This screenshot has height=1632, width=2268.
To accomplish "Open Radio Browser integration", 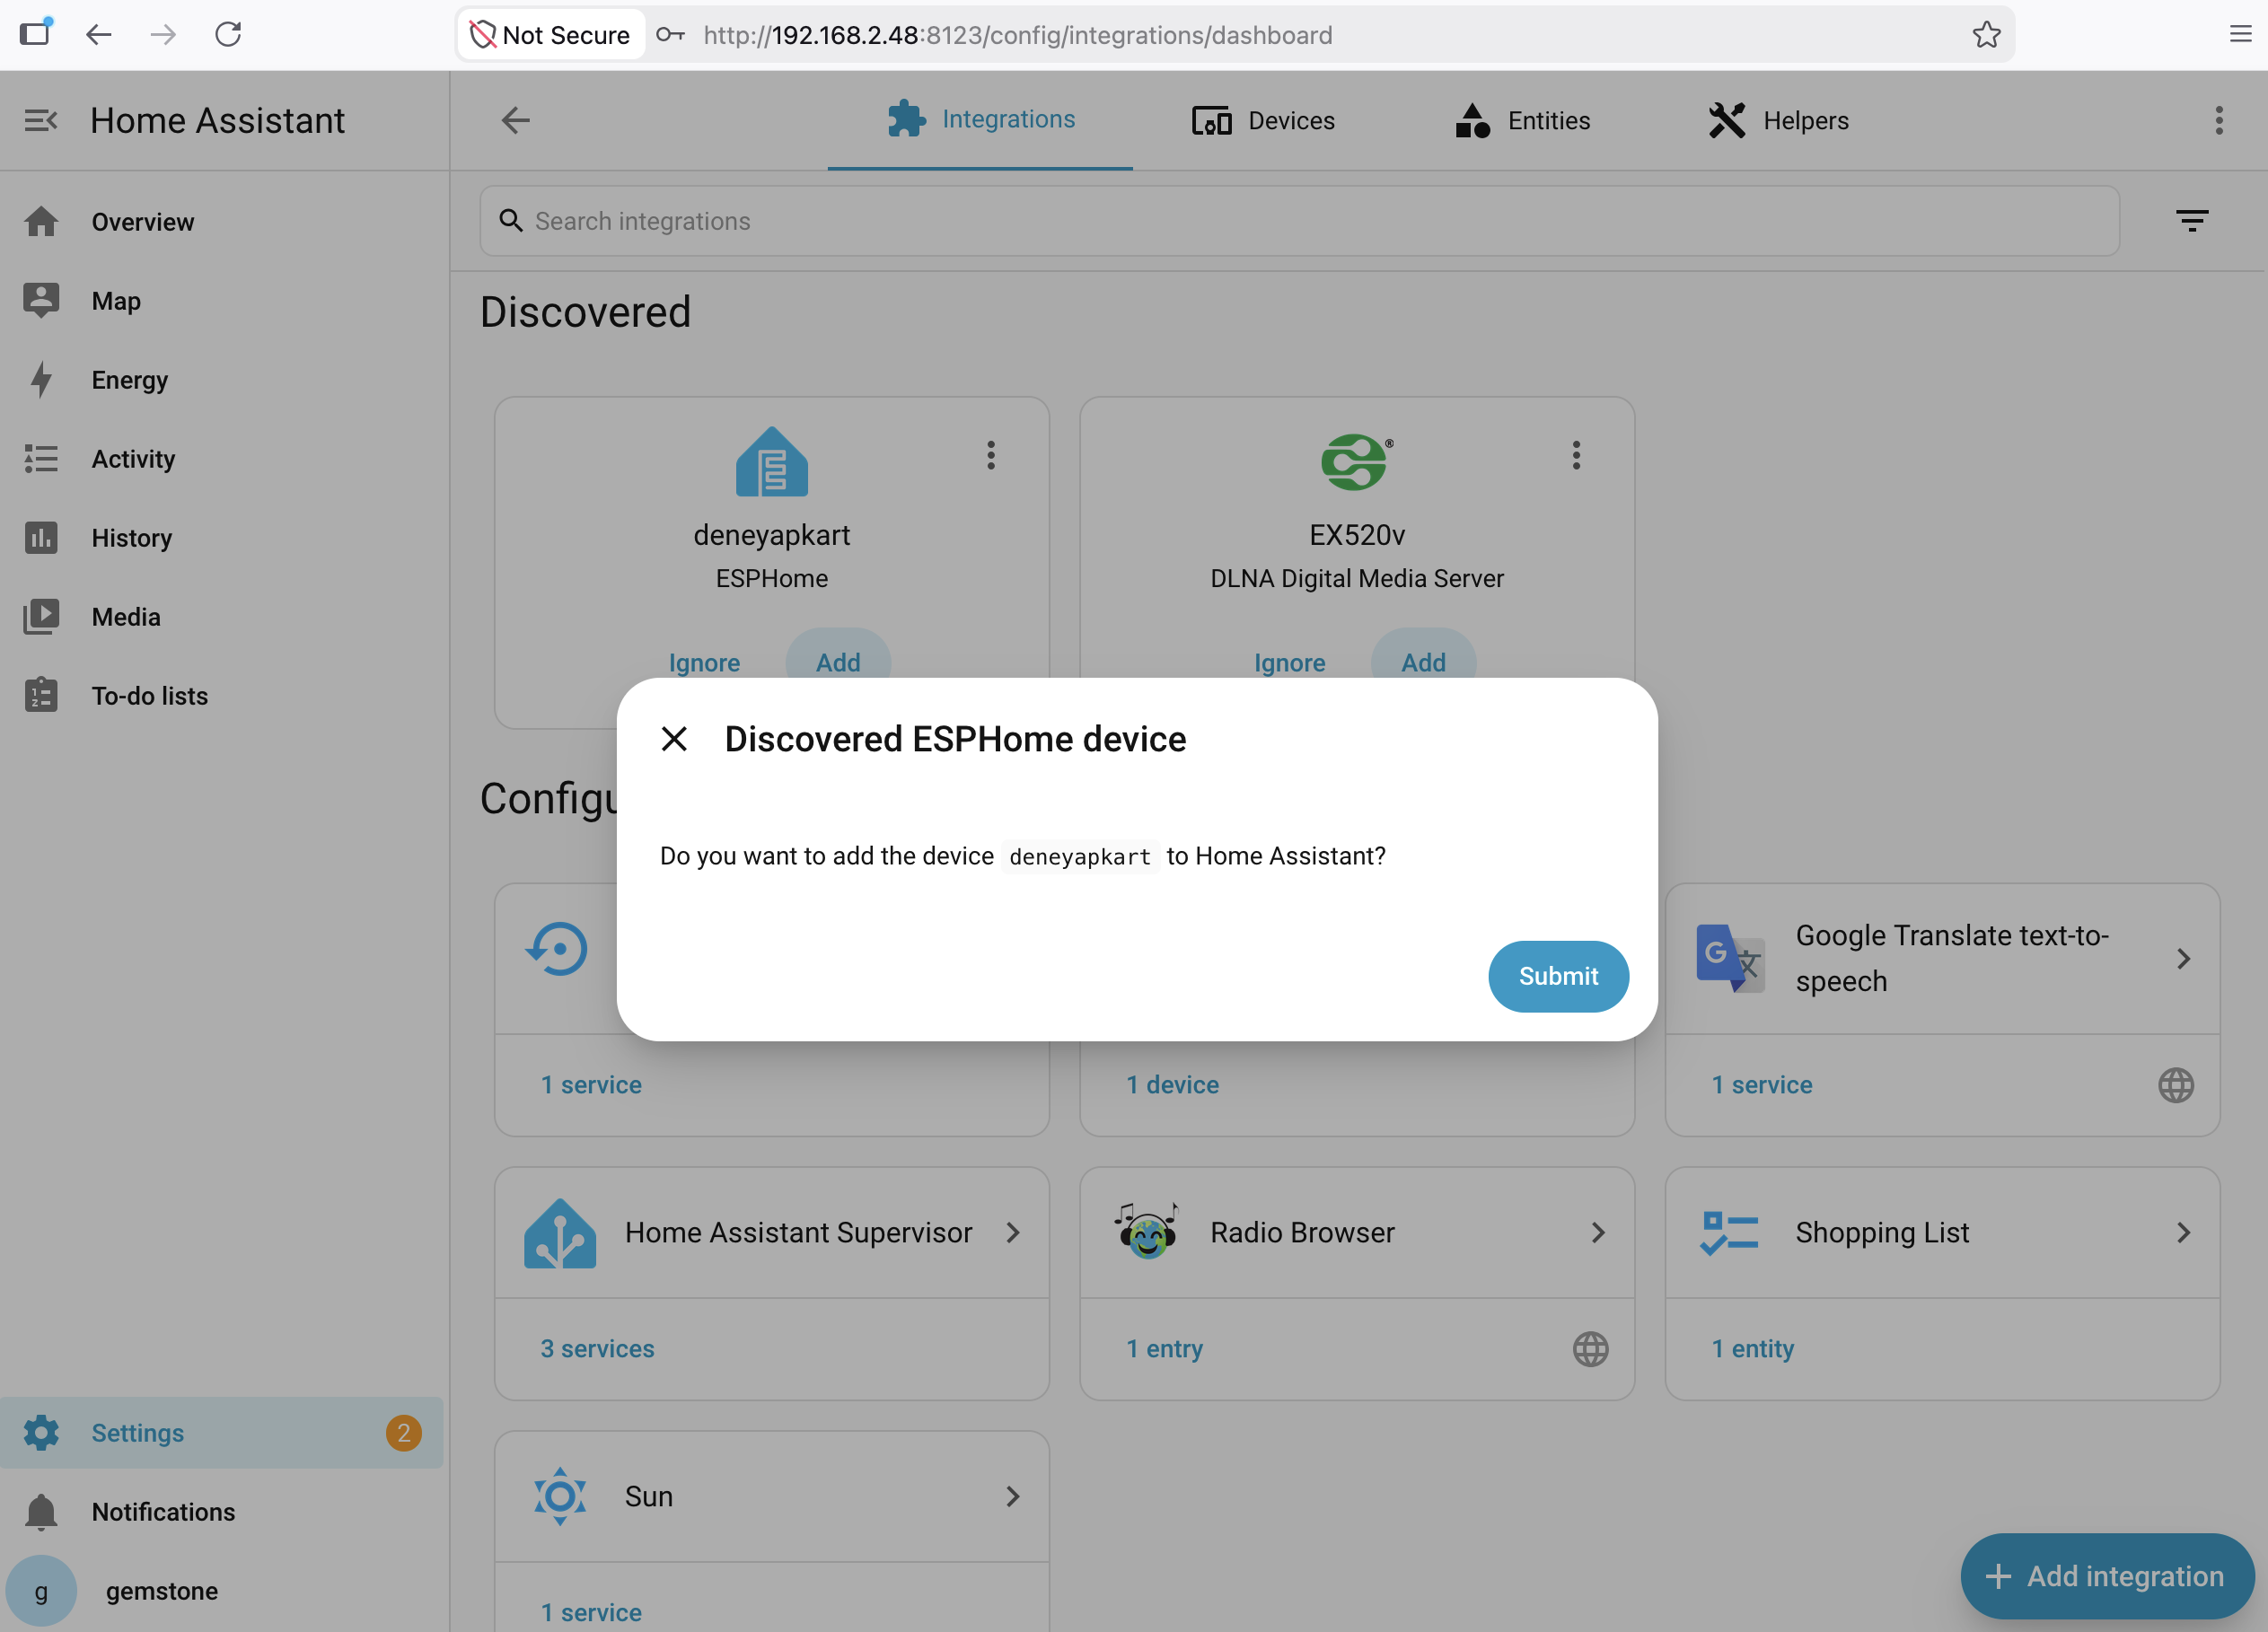I will point(1357,1233).
